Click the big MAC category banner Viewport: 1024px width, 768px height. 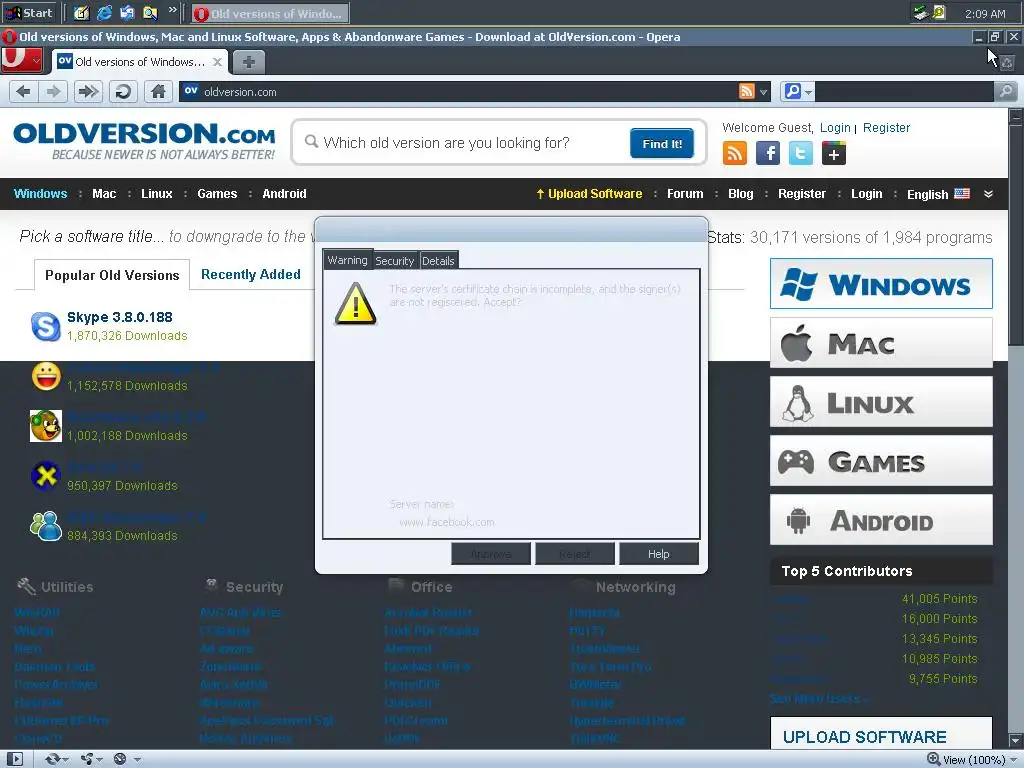pos(881,343)
